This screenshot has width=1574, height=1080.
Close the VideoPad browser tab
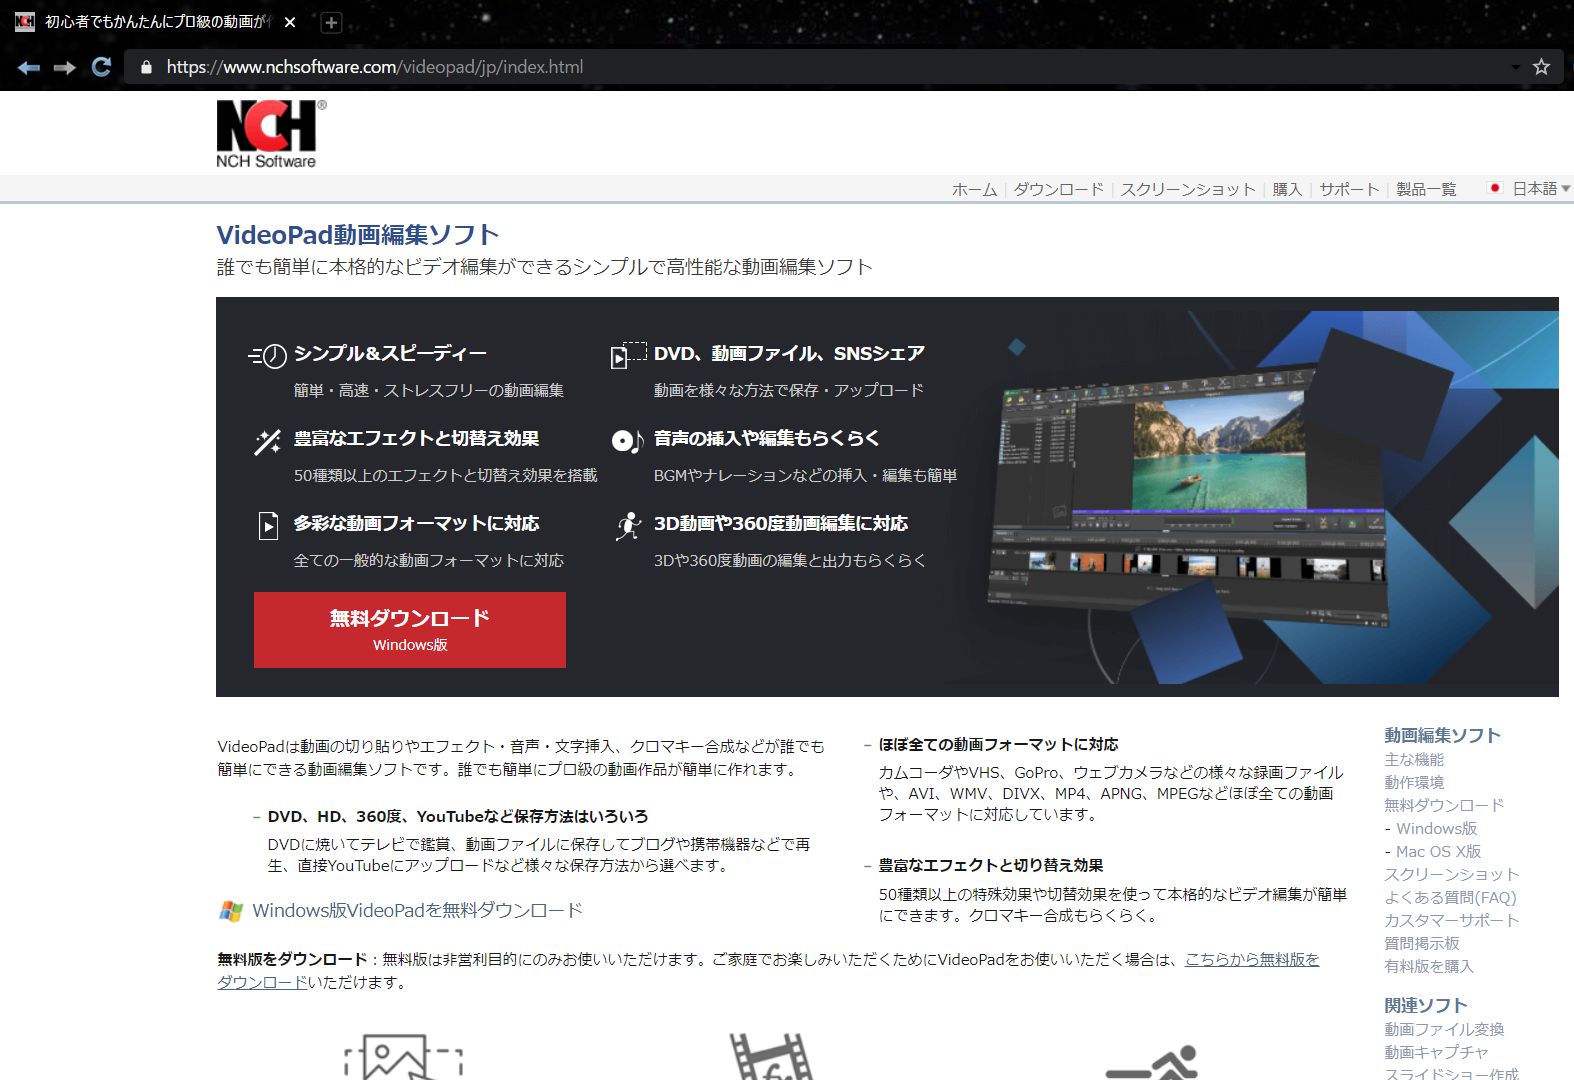(290, 22)
